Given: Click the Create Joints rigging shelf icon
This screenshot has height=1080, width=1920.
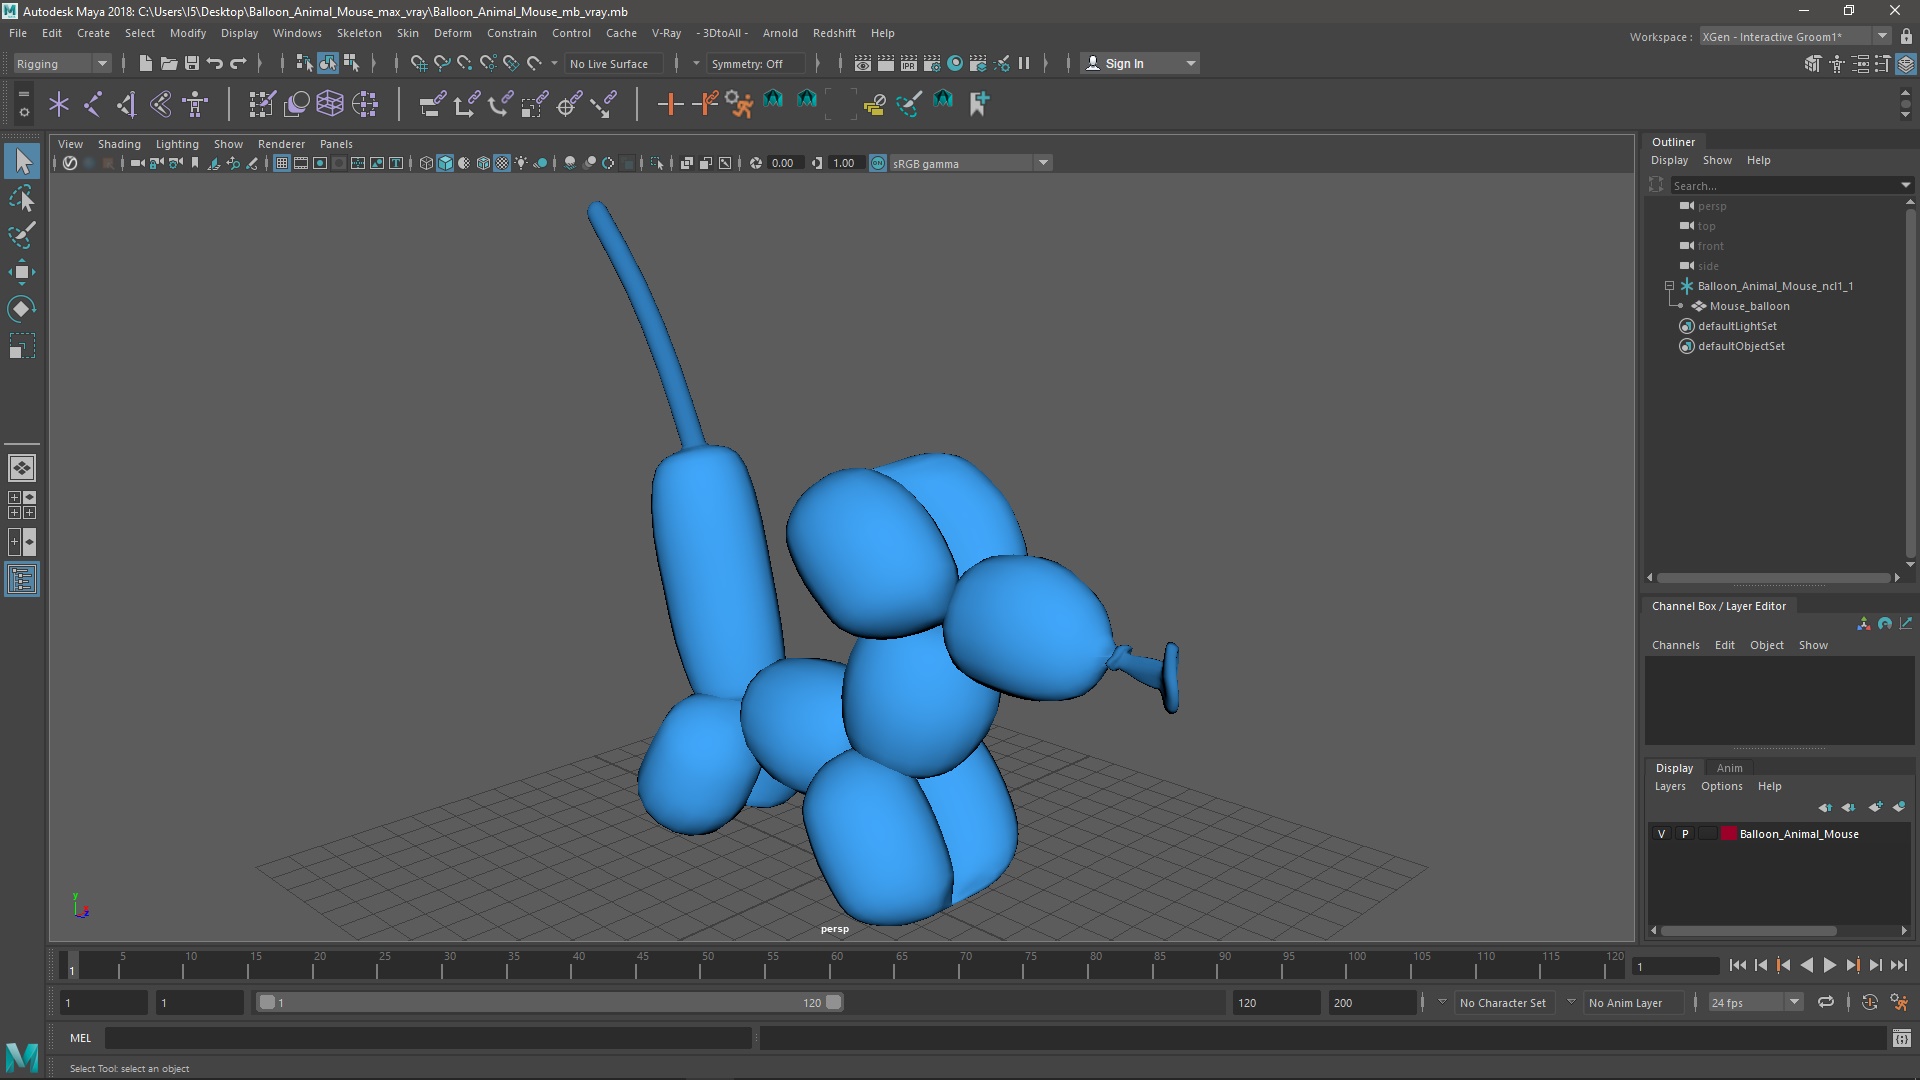Looking at the screenshot, I should (x=92, y=103).
